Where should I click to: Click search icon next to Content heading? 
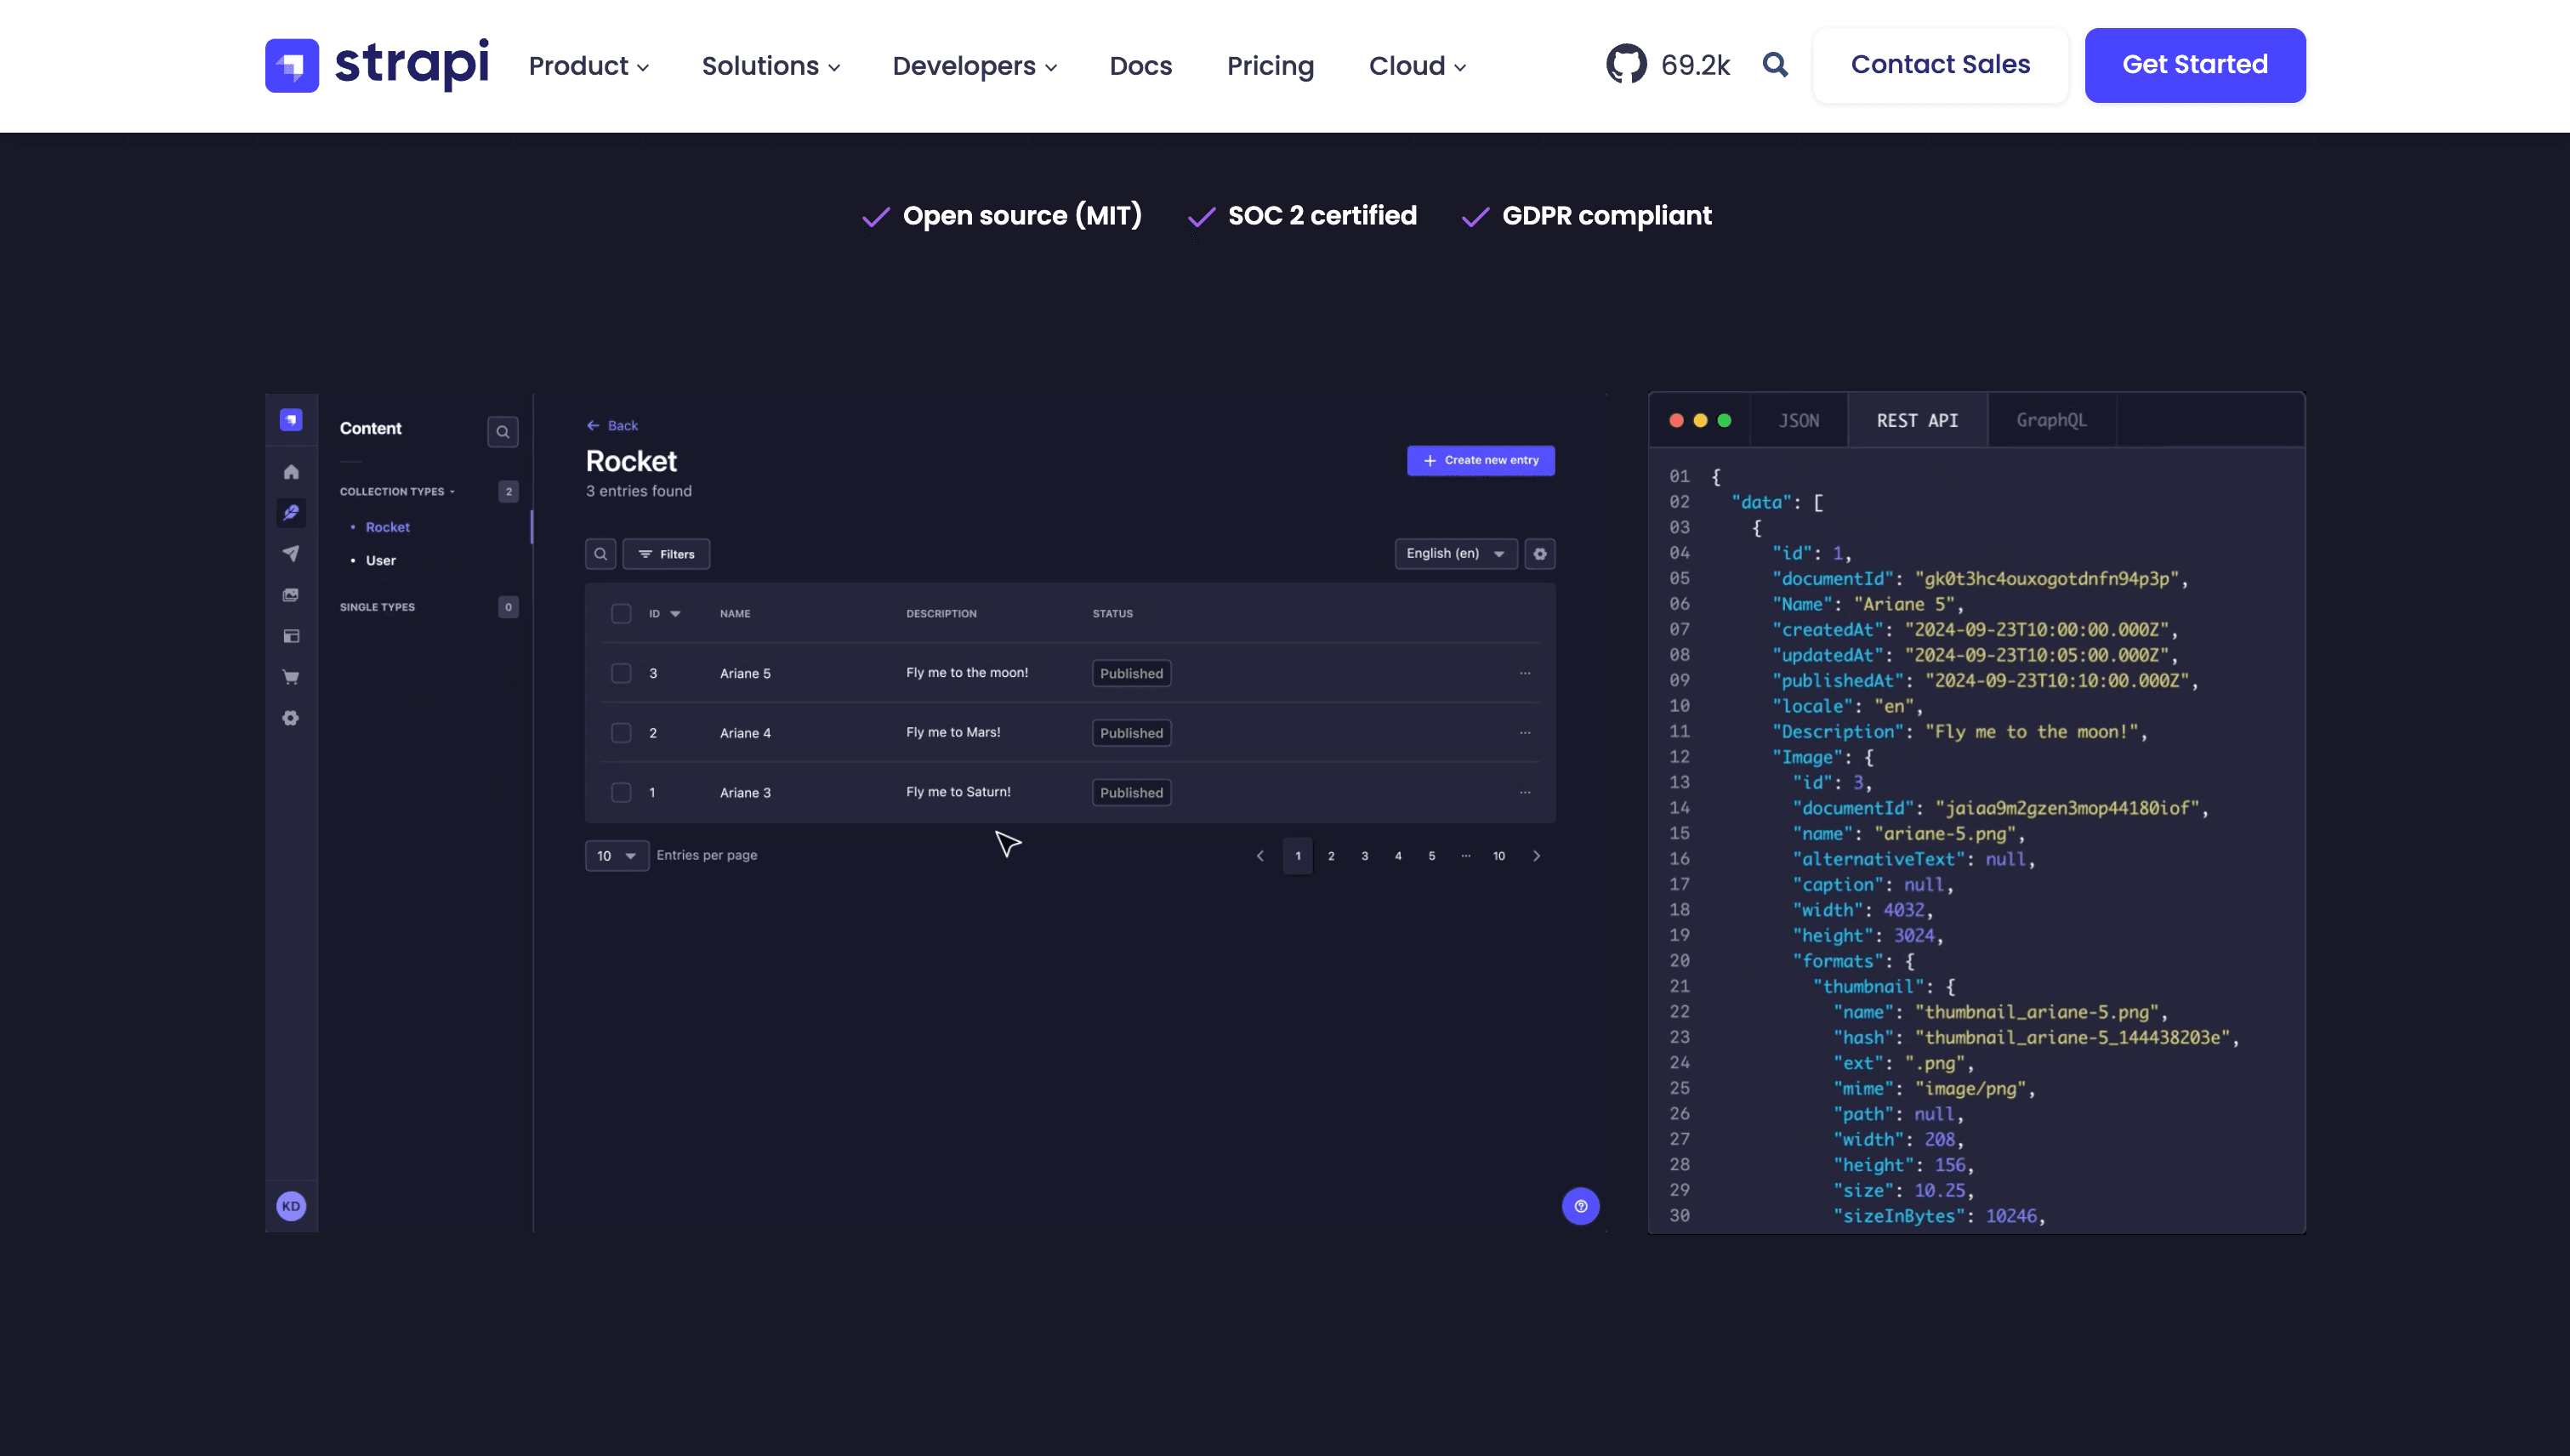pyautogui.click(x=503, y=432)
